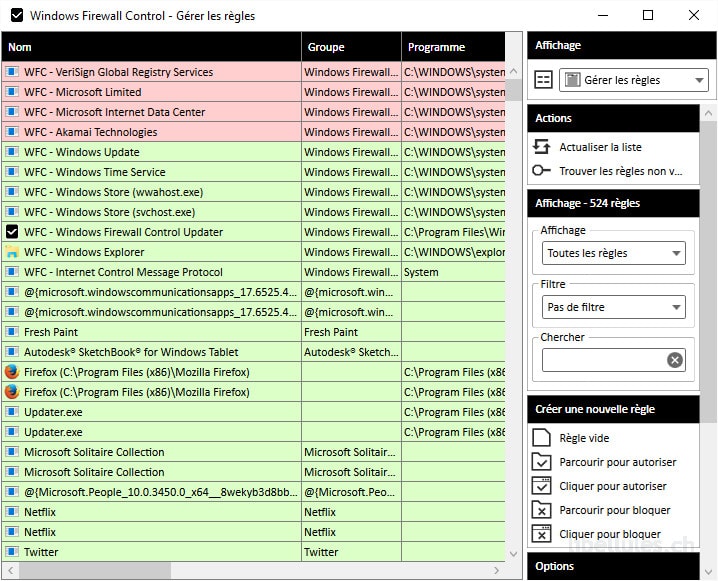Image resolution: width=718 pixels, height=581 pixels.
Task: Select WFC - Windows Time Service row
Action: (254, 172)
